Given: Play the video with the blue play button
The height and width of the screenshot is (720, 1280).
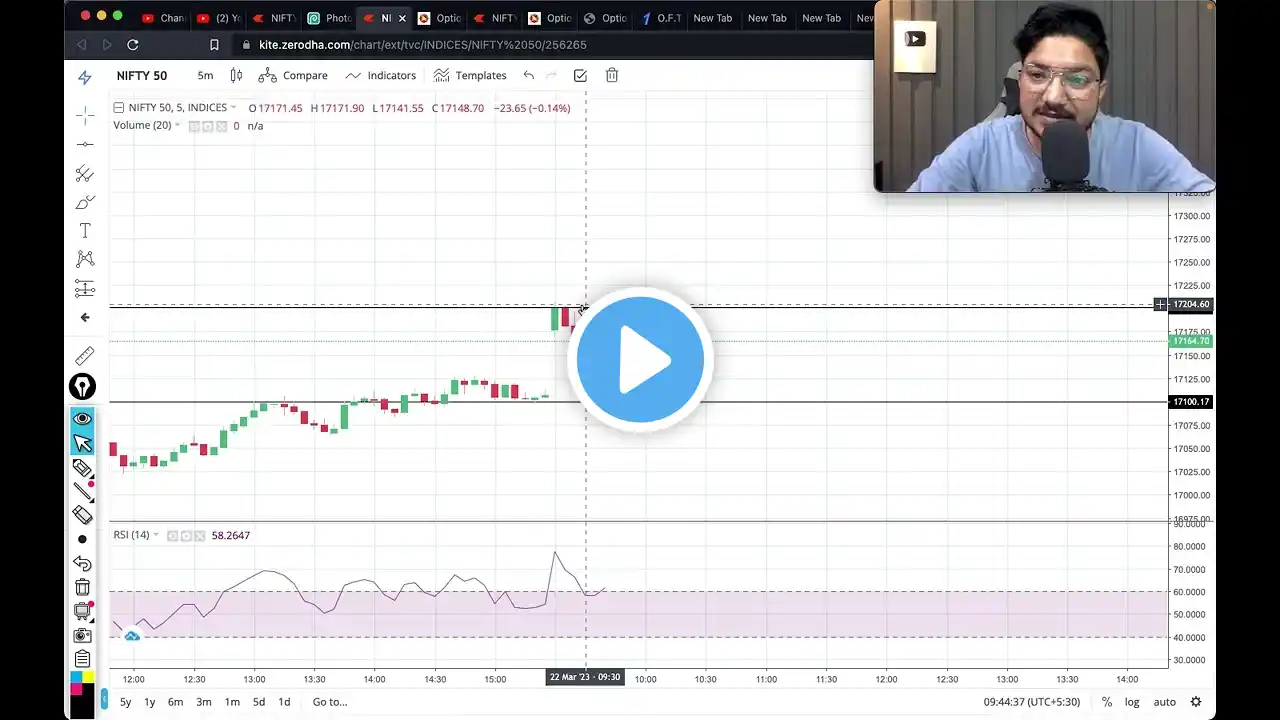Looking at the screenshot, I should (x=640, y=360).
